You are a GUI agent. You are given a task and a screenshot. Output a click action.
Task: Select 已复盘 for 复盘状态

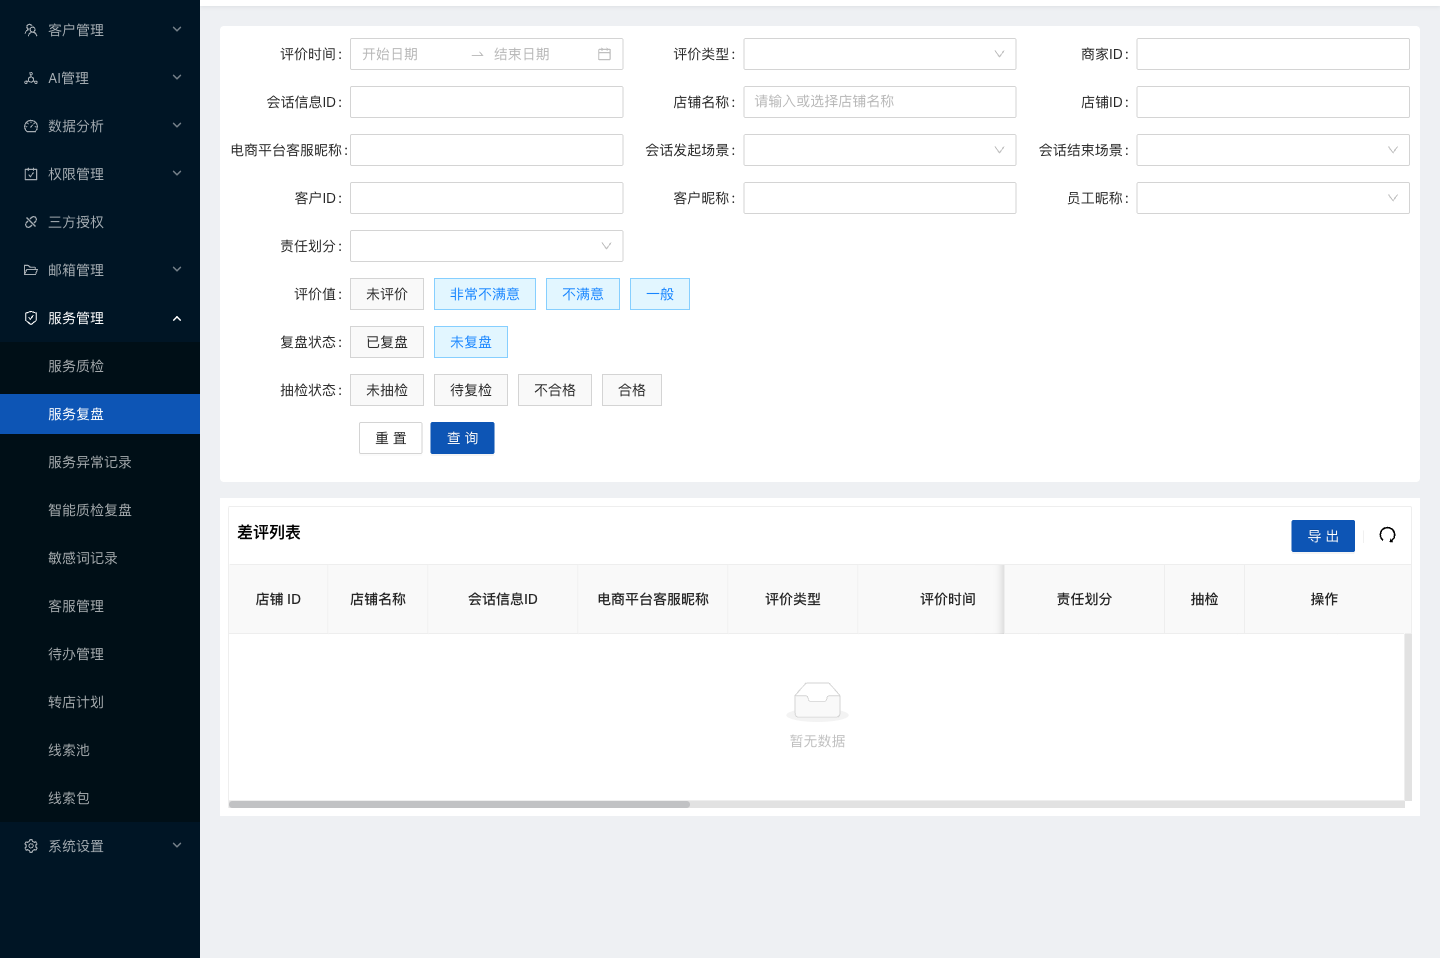(387, 342)
